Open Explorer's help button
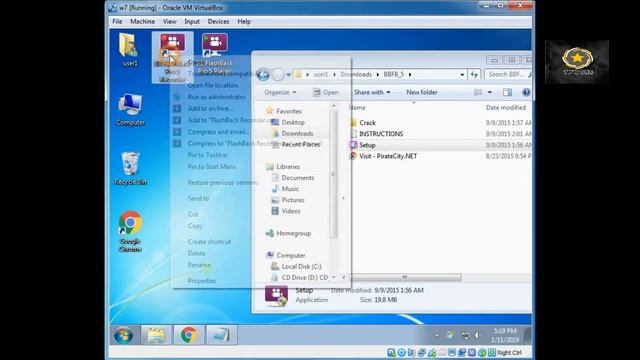 526,92
